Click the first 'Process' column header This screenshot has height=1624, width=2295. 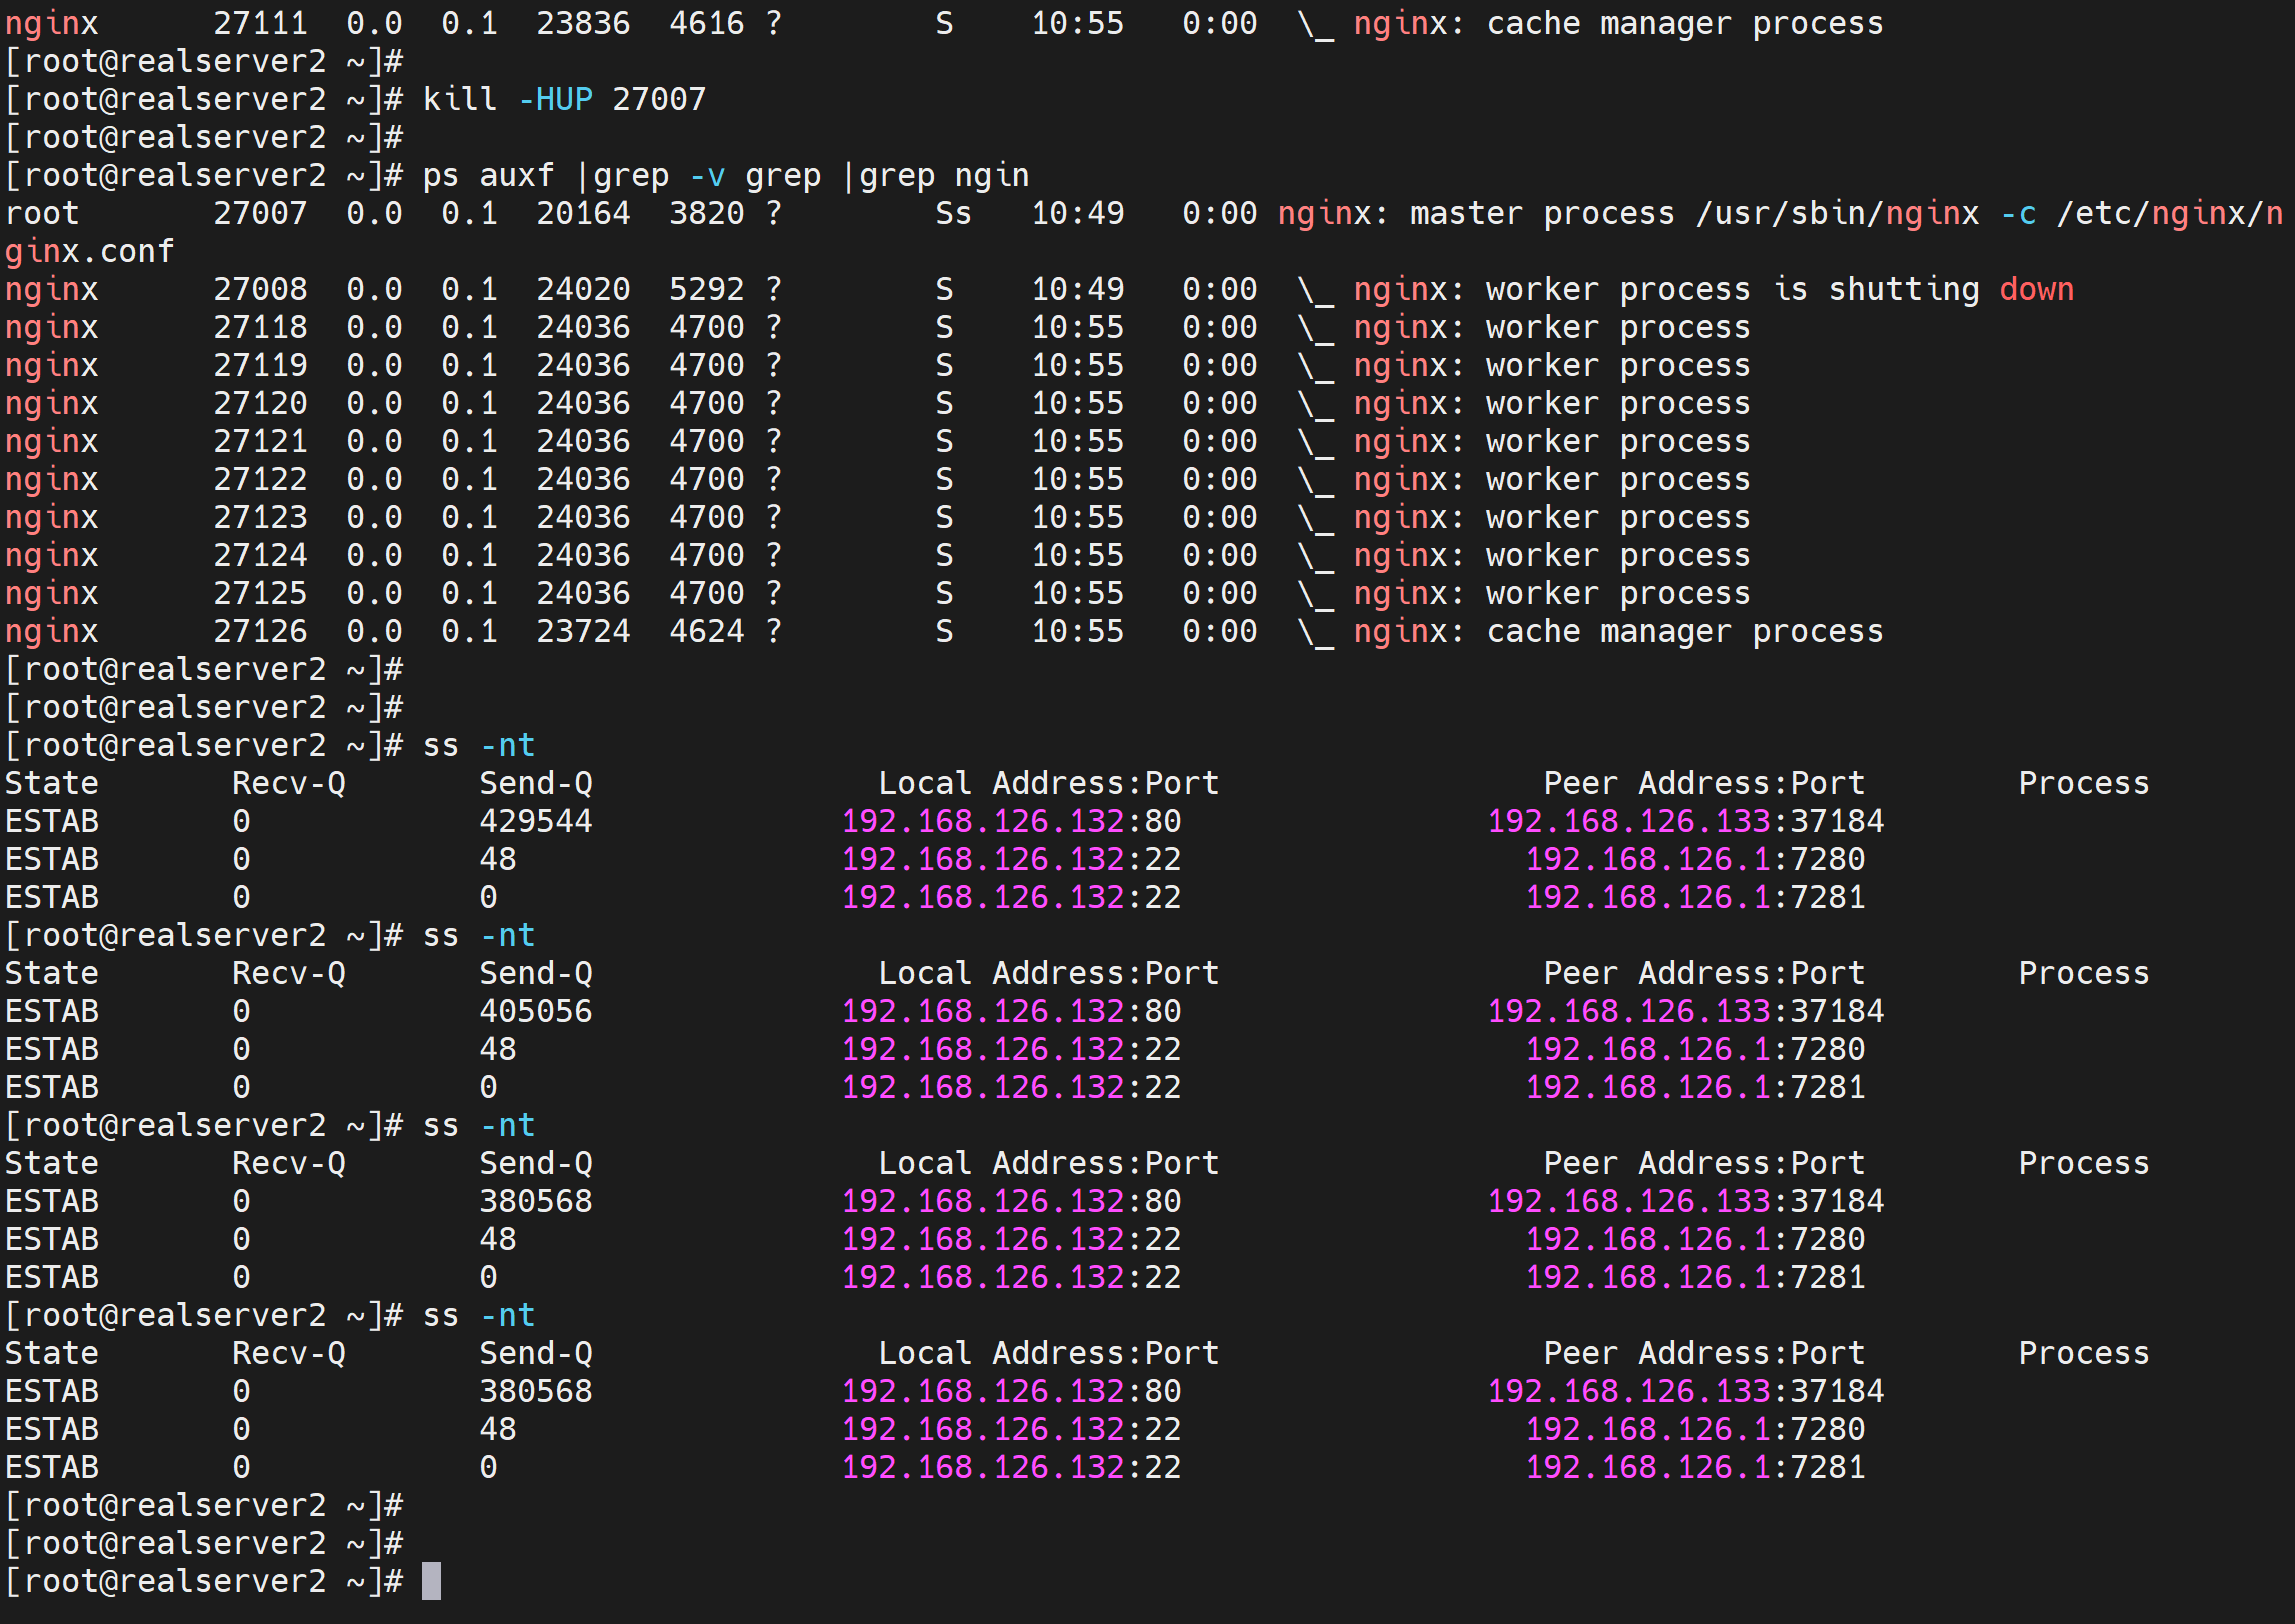(x=2083, y=783)
